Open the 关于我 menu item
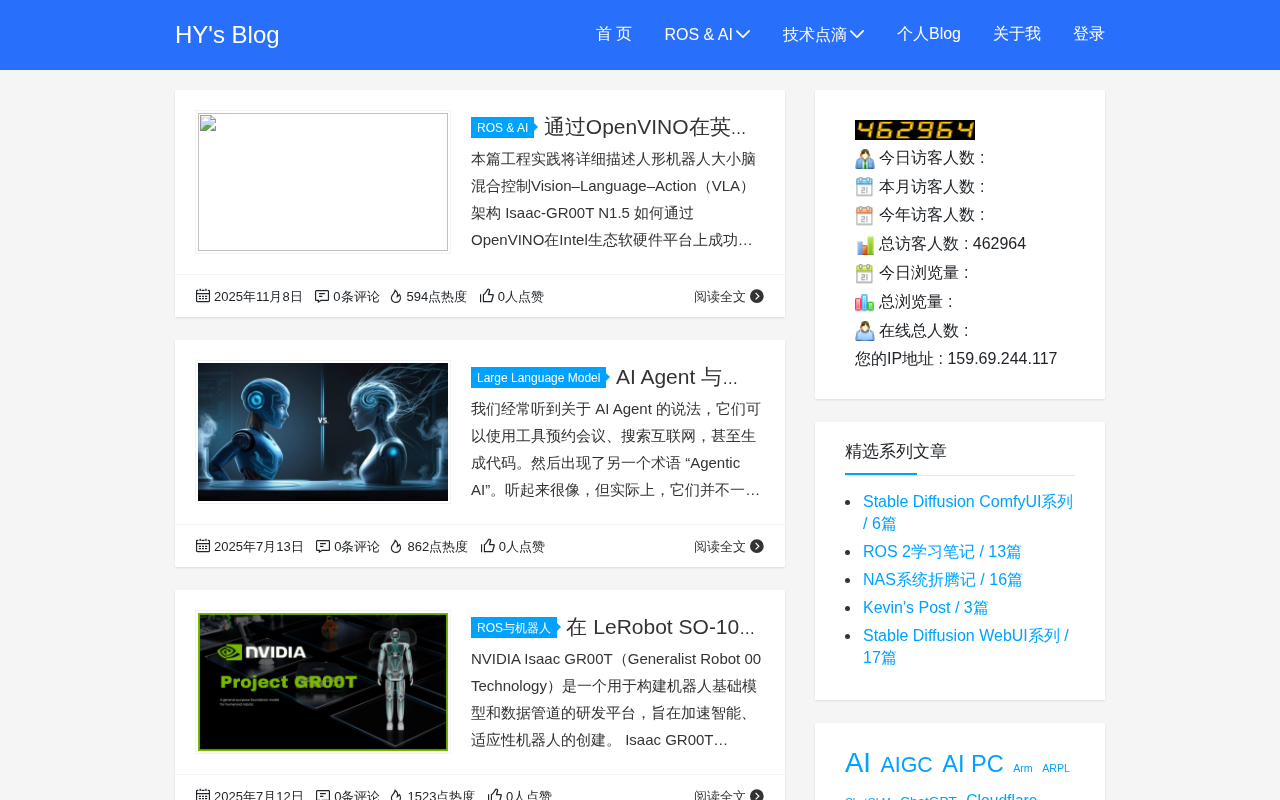Viewport: 1280px width, 800px height. (1017, 34)
